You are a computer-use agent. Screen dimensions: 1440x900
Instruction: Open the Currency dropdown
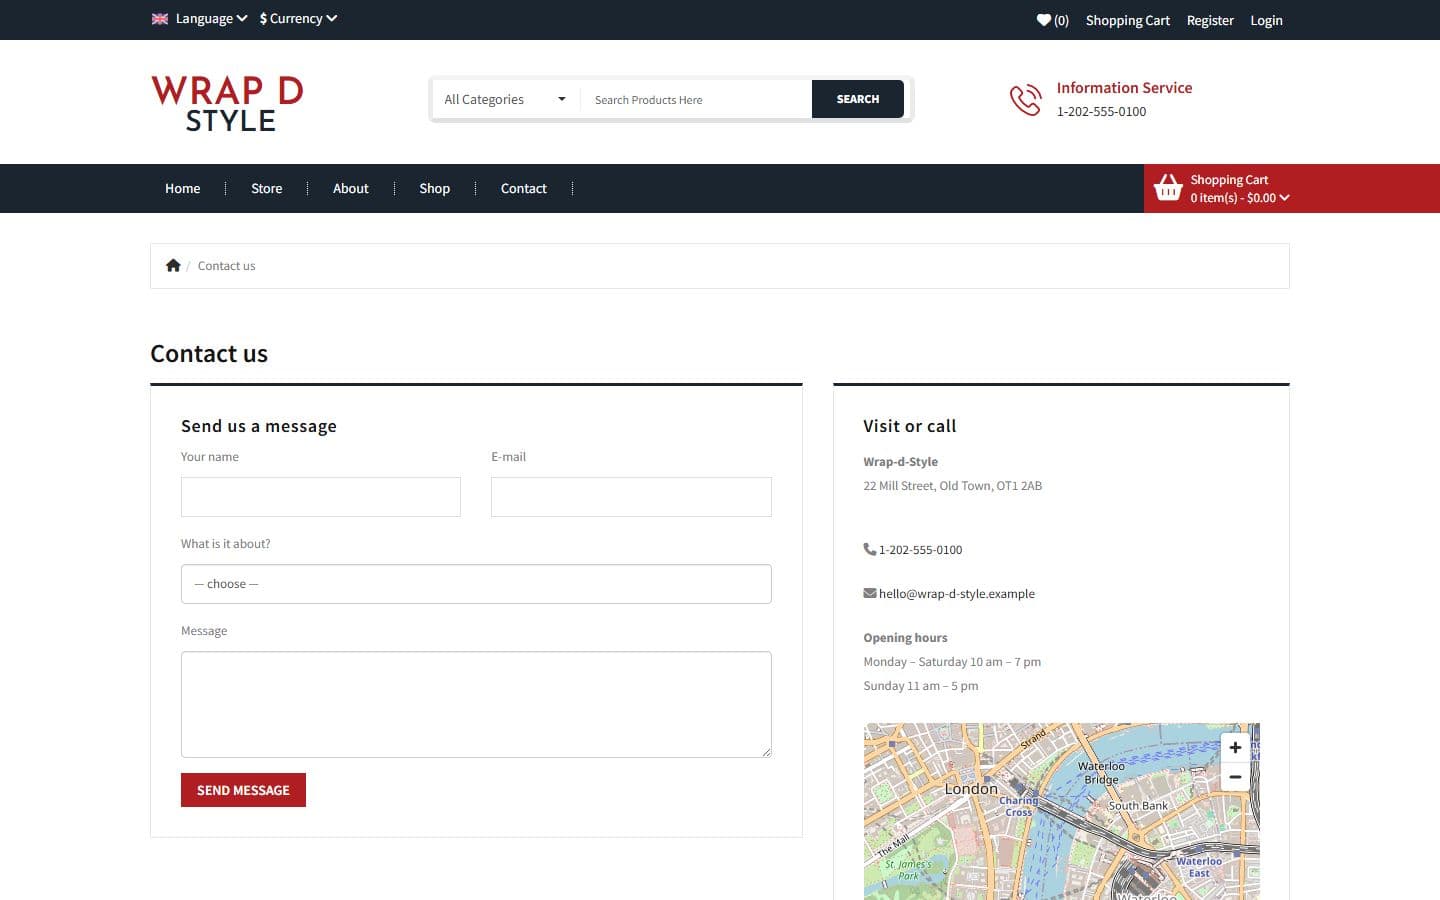298,19
